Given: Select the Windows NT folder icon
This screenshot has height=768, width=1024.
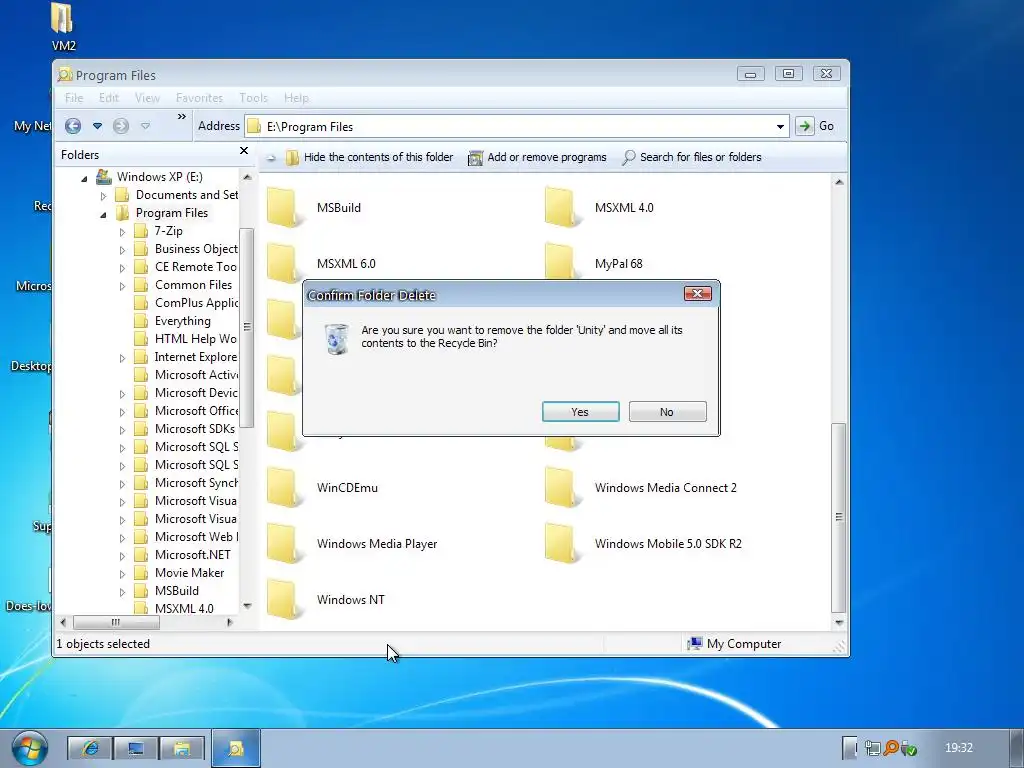Looking at the screenshot, I should pos(283,600).
